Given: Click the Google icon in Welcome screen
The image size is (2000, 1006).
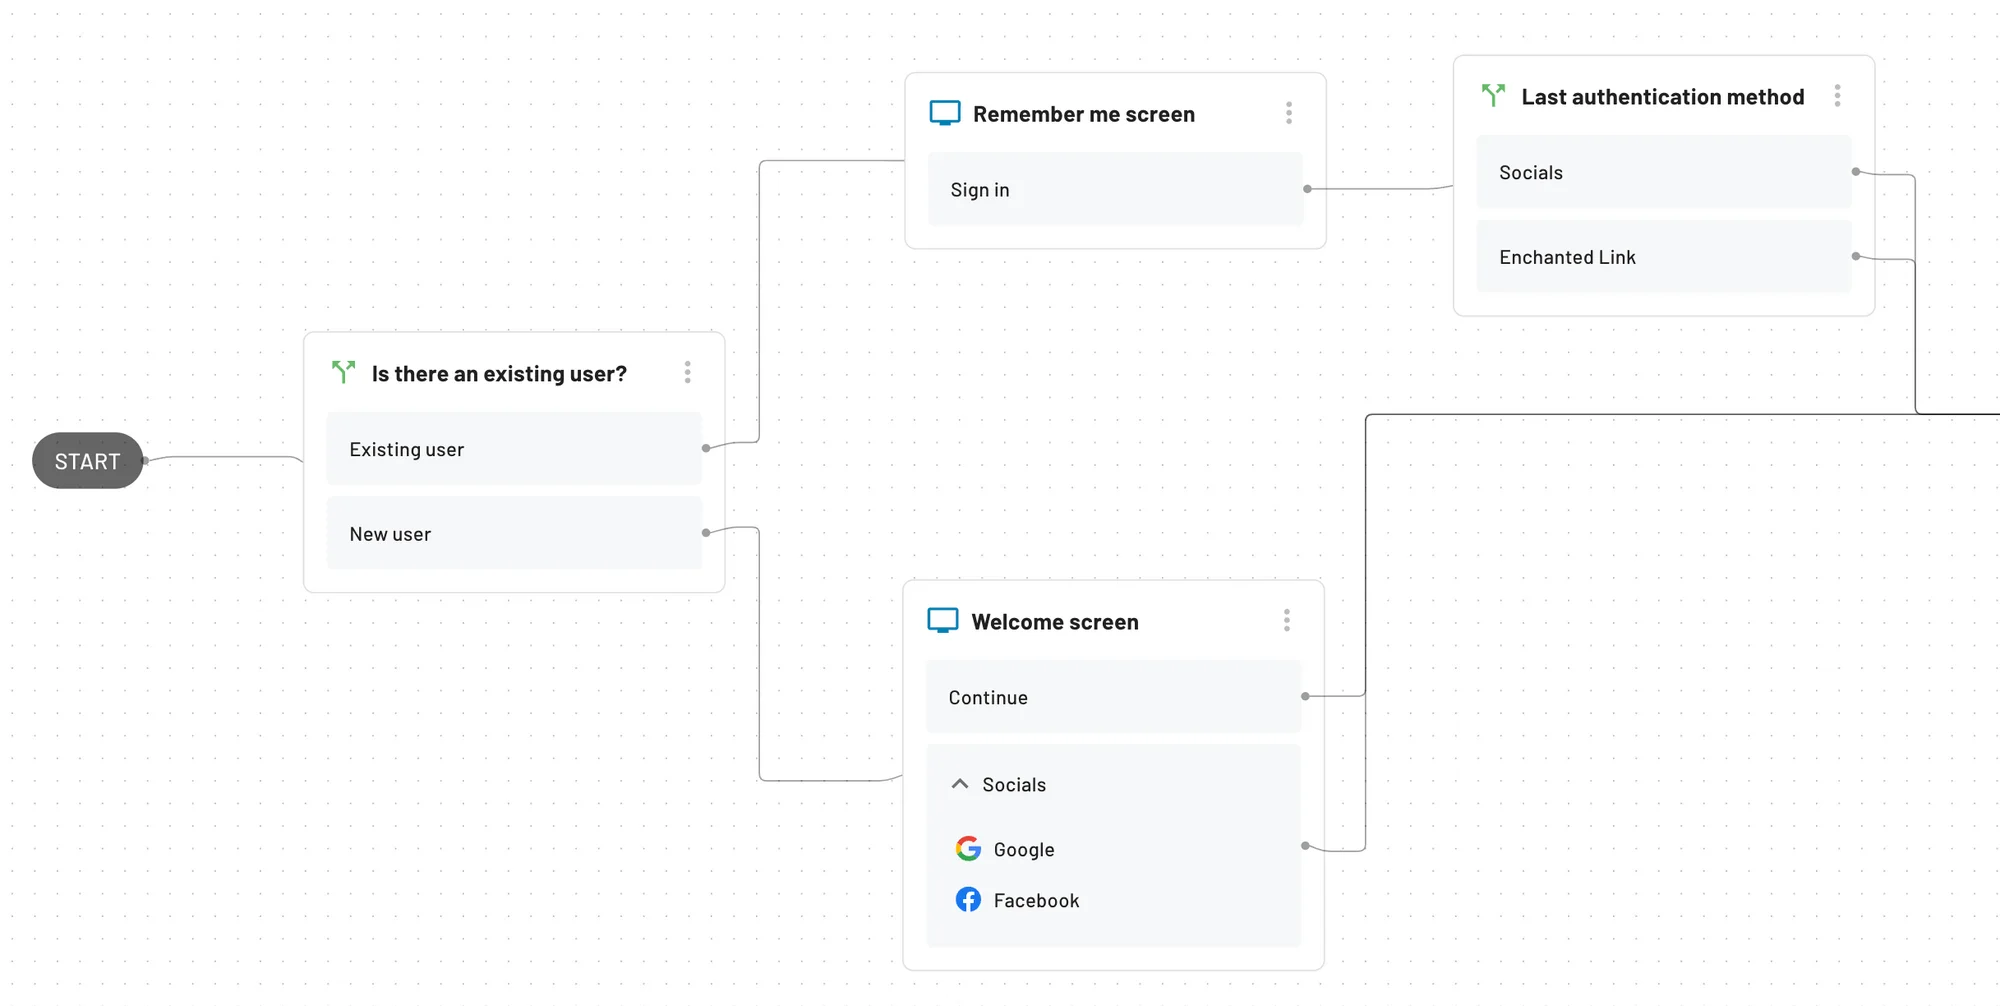Looking at the screenshot, I should [x=967, y=848].
